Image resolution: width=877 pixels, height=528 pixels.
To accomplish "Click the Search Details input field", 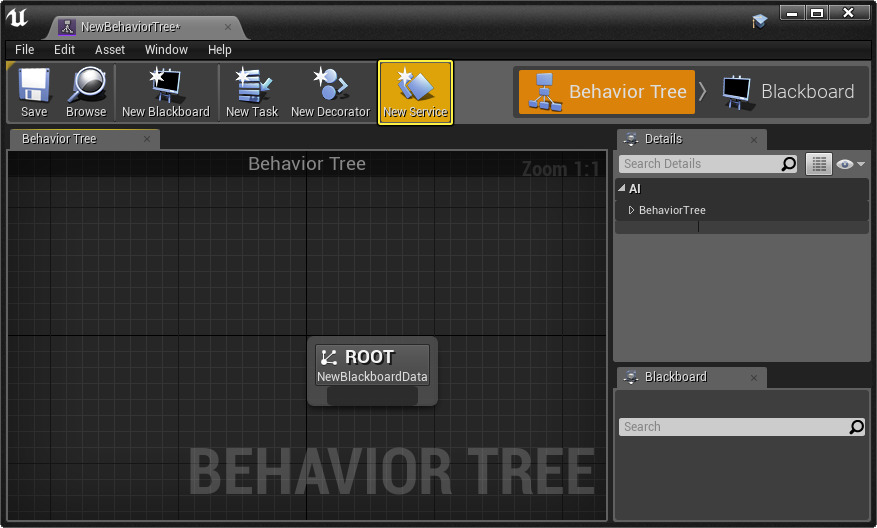I will click(698, 164).
